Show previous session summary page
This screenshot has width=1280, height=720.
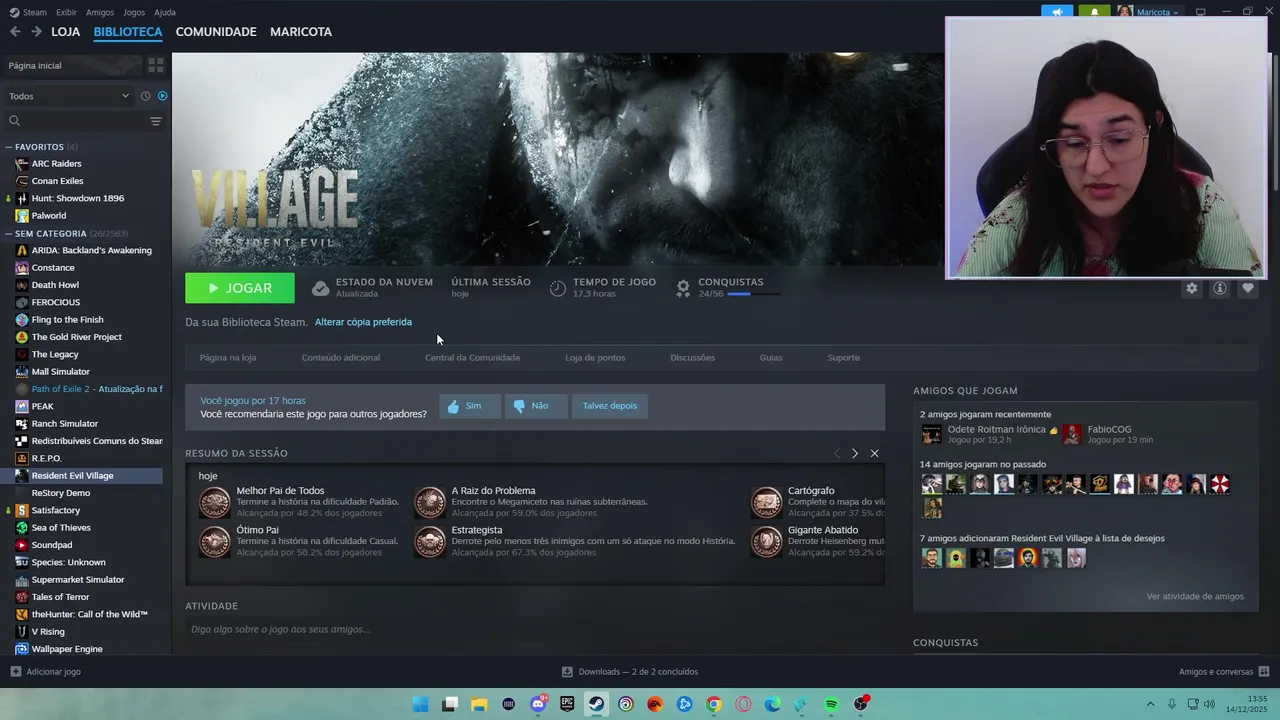click(x=837, y=453)
